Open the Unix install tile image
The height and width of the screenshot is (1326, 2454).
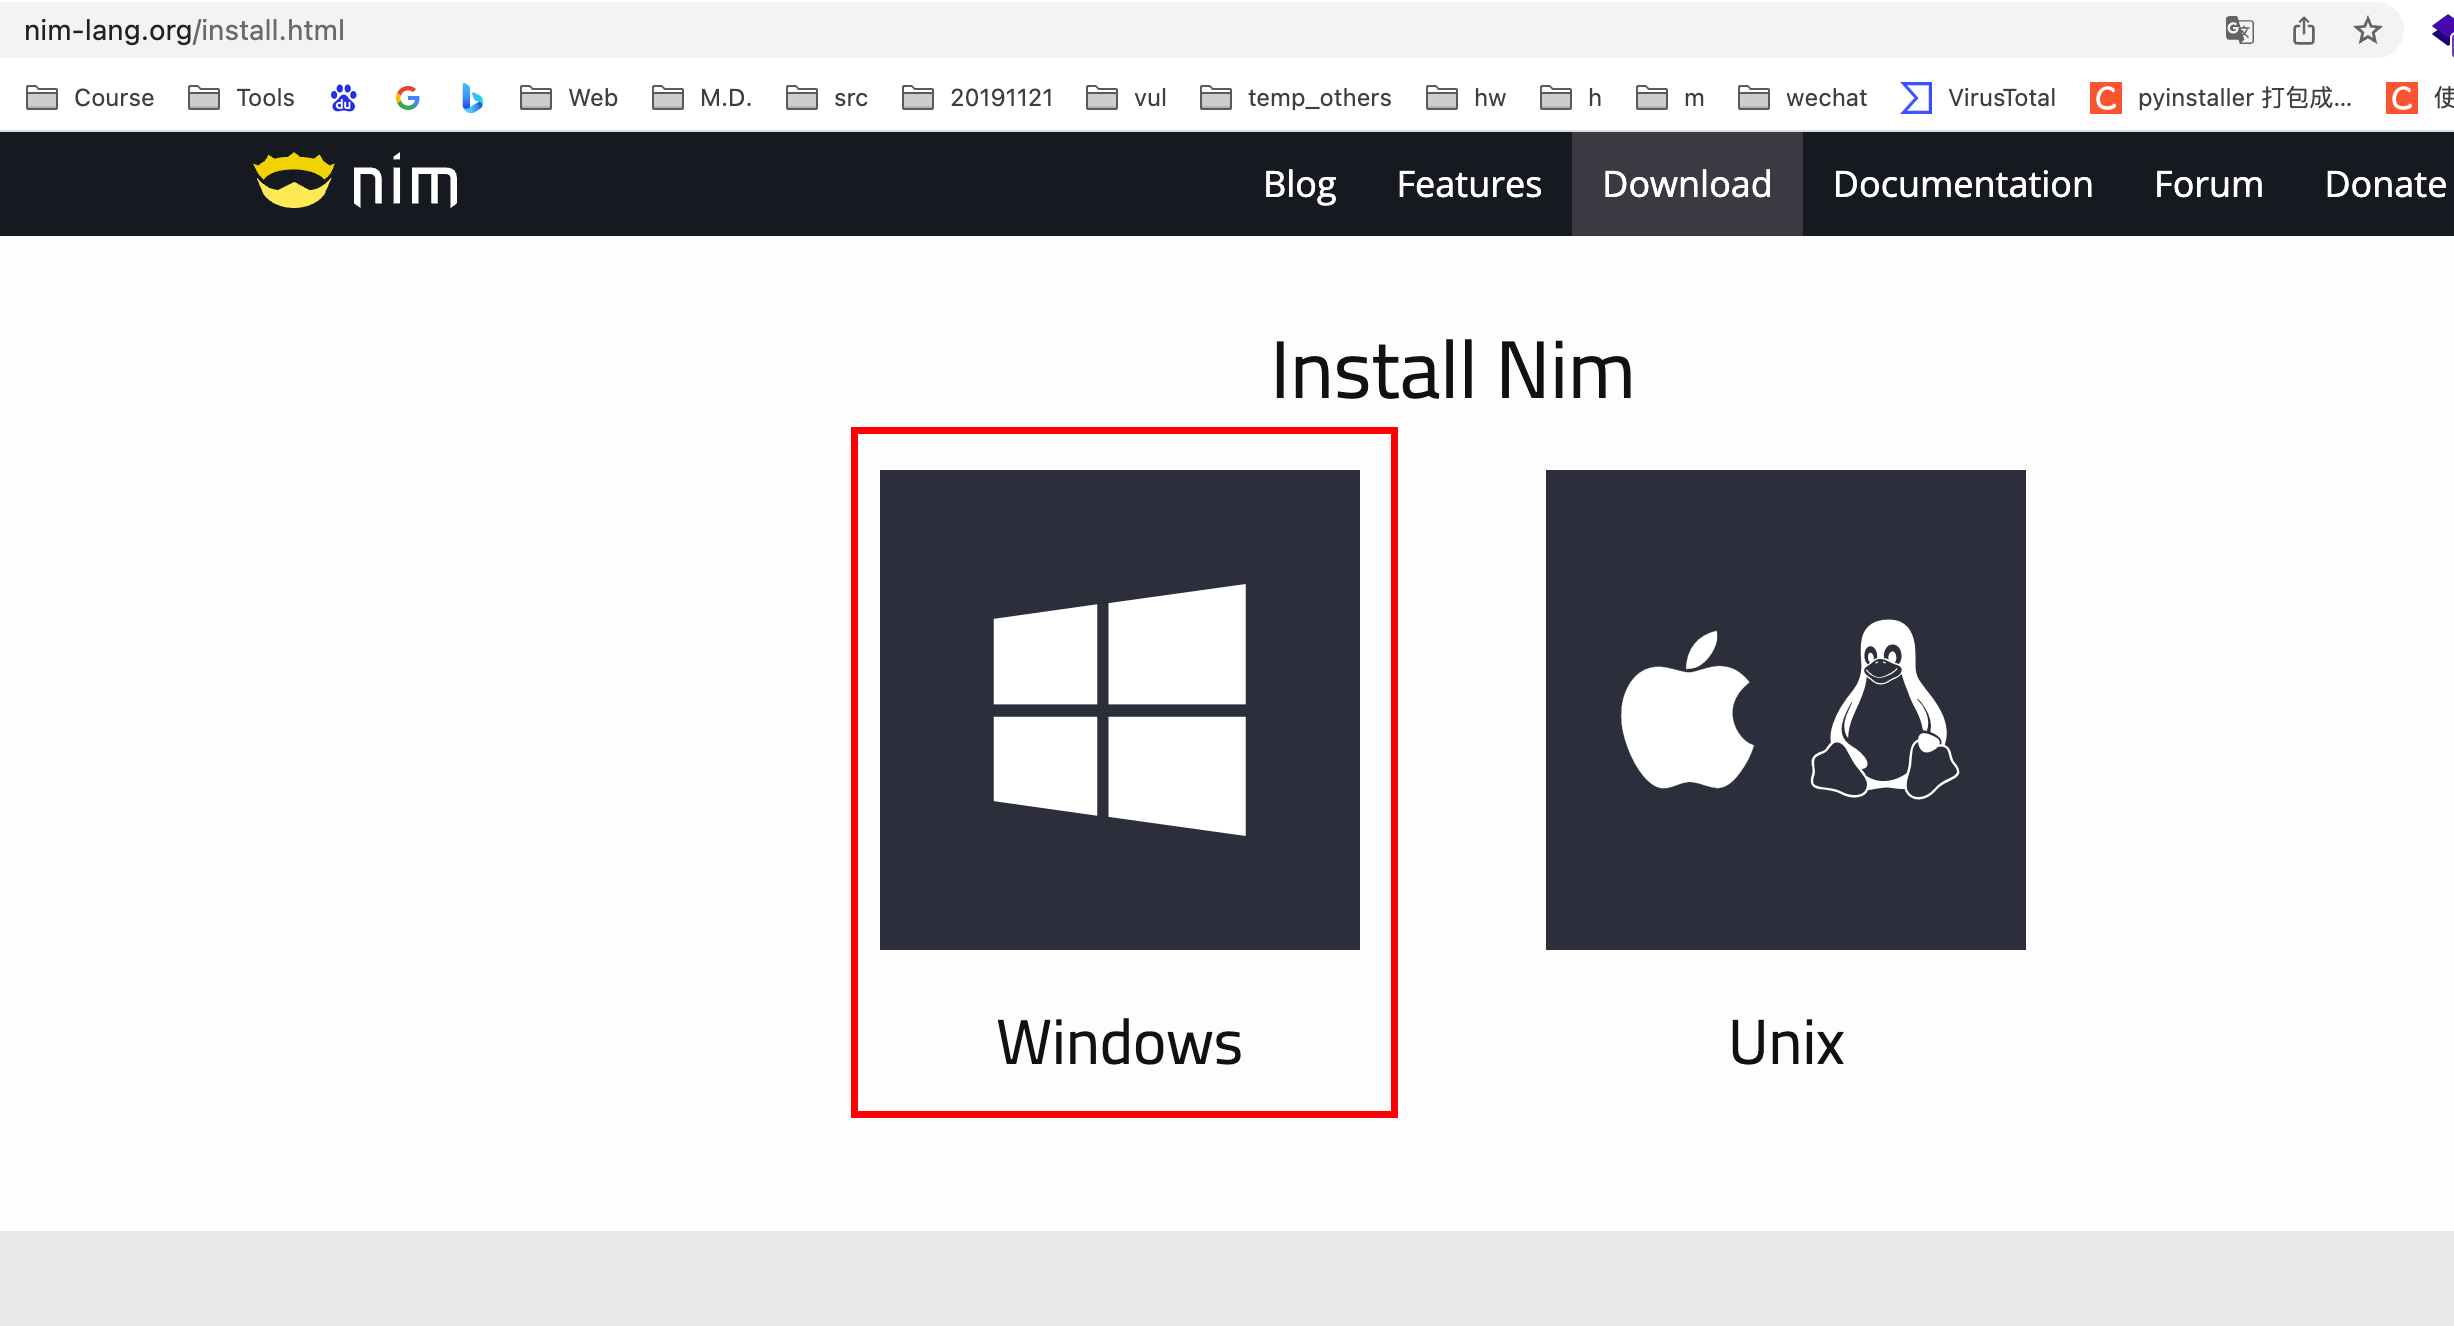click(x=1785, y=709)
